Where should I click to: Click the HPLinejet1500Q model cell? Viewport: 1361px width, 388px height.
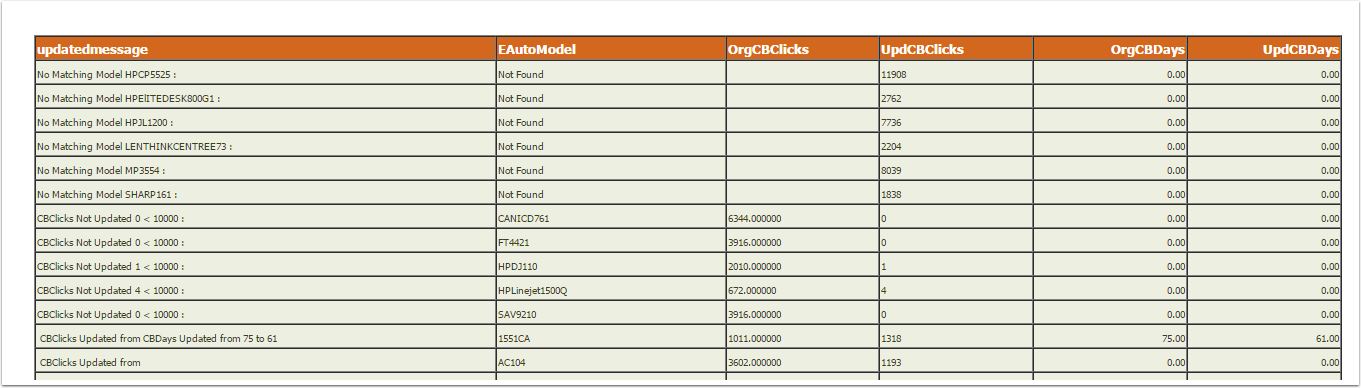click(611, 290)
